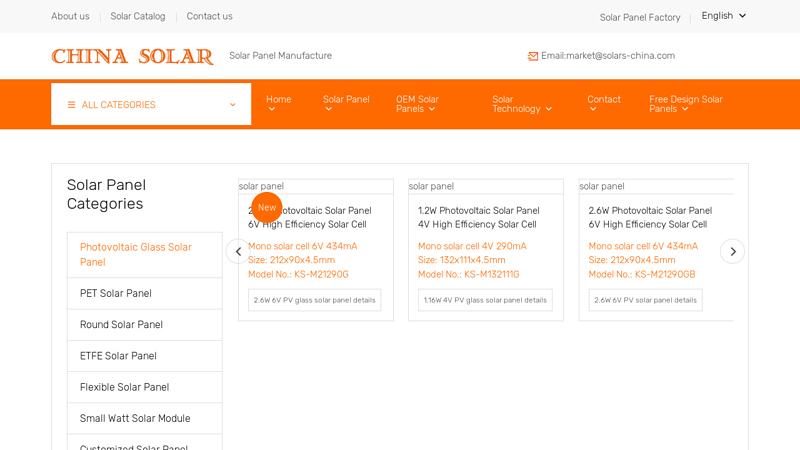Screen dimensions: 800x450
Task: Open the English language dropdown
Action: pos(723,16)
